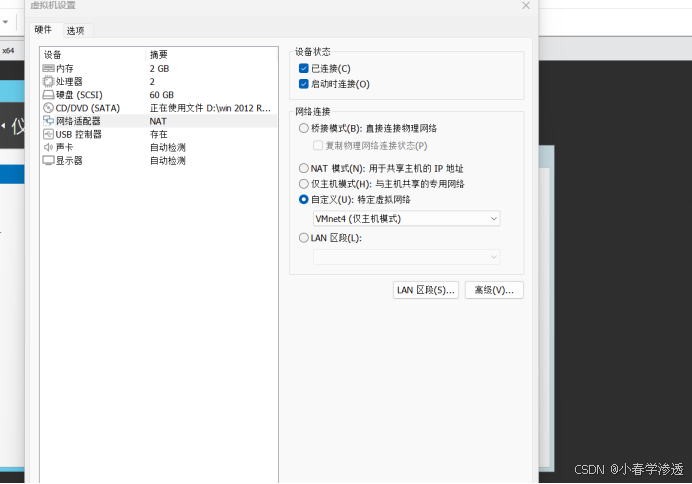Select the hard disk (SCSI) icon
Image resolution: width=692 pixels, height=484 pixels.
click(48, 95)
